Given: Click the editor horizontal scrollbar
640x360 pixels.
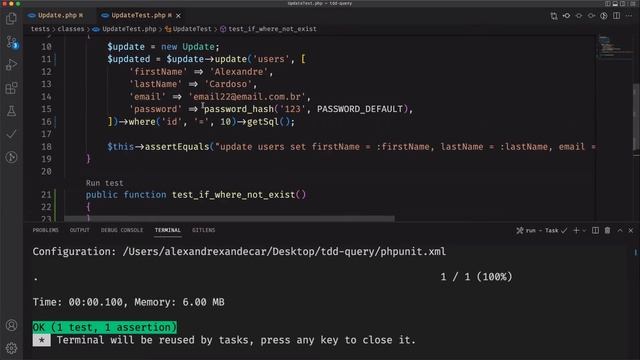Looking at the screenshot, I should point(229,219).
